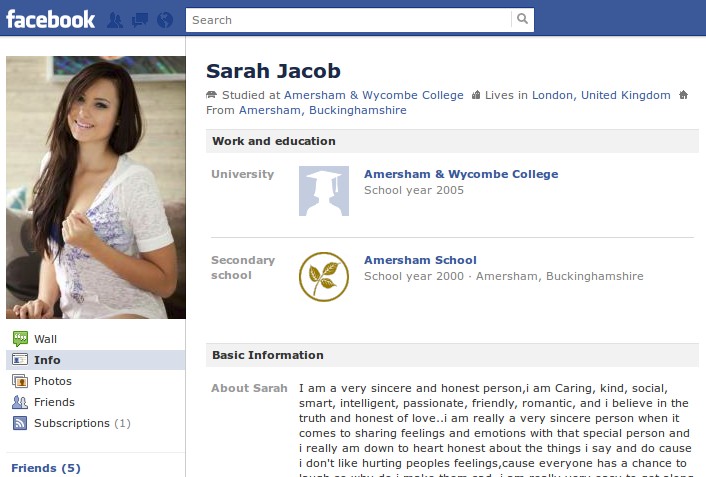
Task: Open Sarah Jacob's profile picture
Action: [x=96, y=187]
